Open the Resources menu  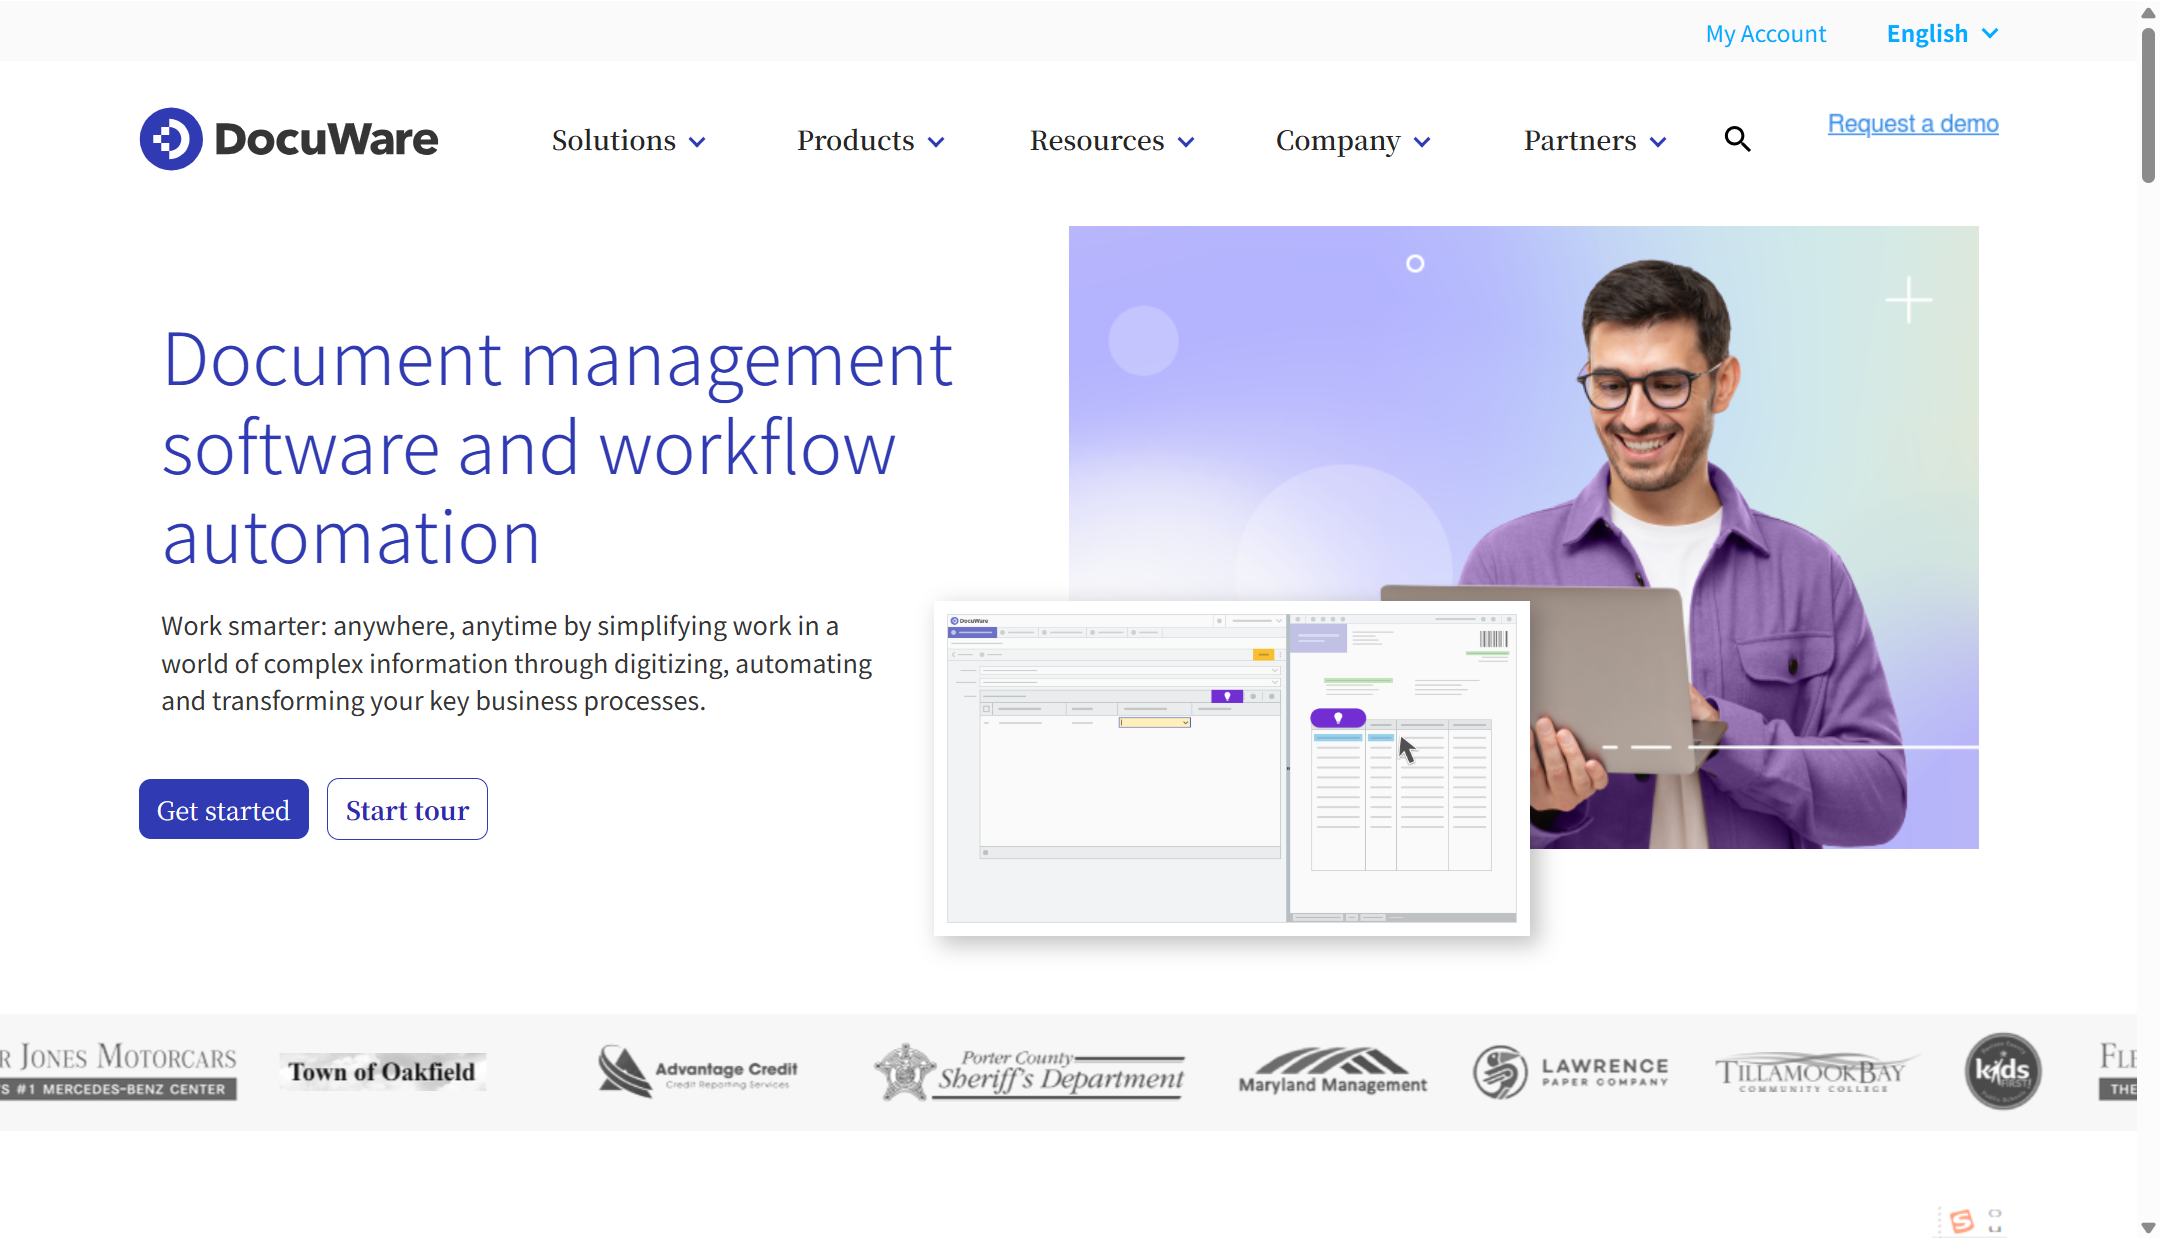tap(1112, 141)
